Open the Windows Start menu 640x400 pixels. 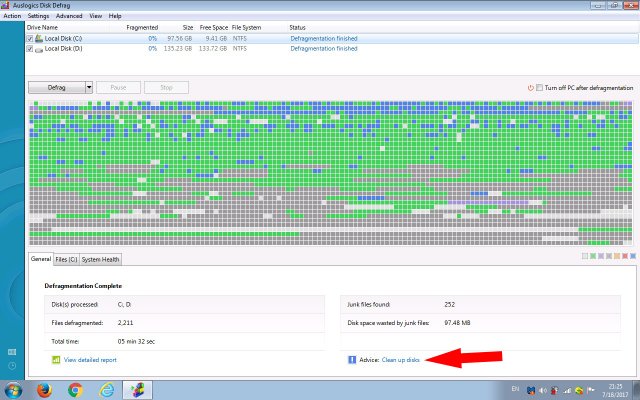pyautogui.click(x=13, y=390)
